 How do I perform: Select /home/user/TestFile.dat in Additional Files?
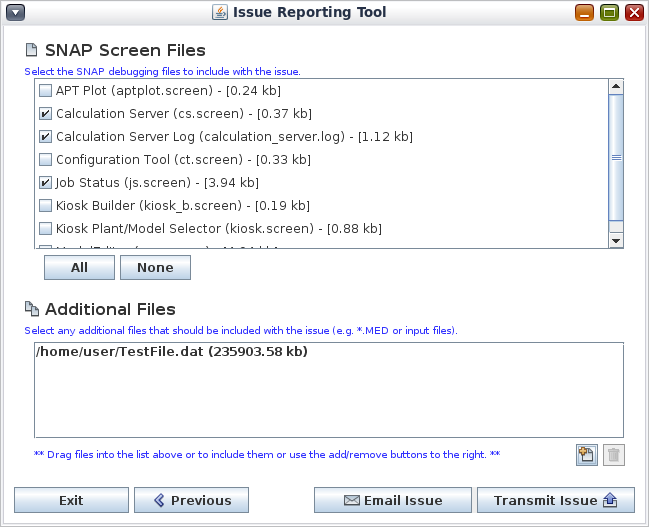click(x=171, y=352)
